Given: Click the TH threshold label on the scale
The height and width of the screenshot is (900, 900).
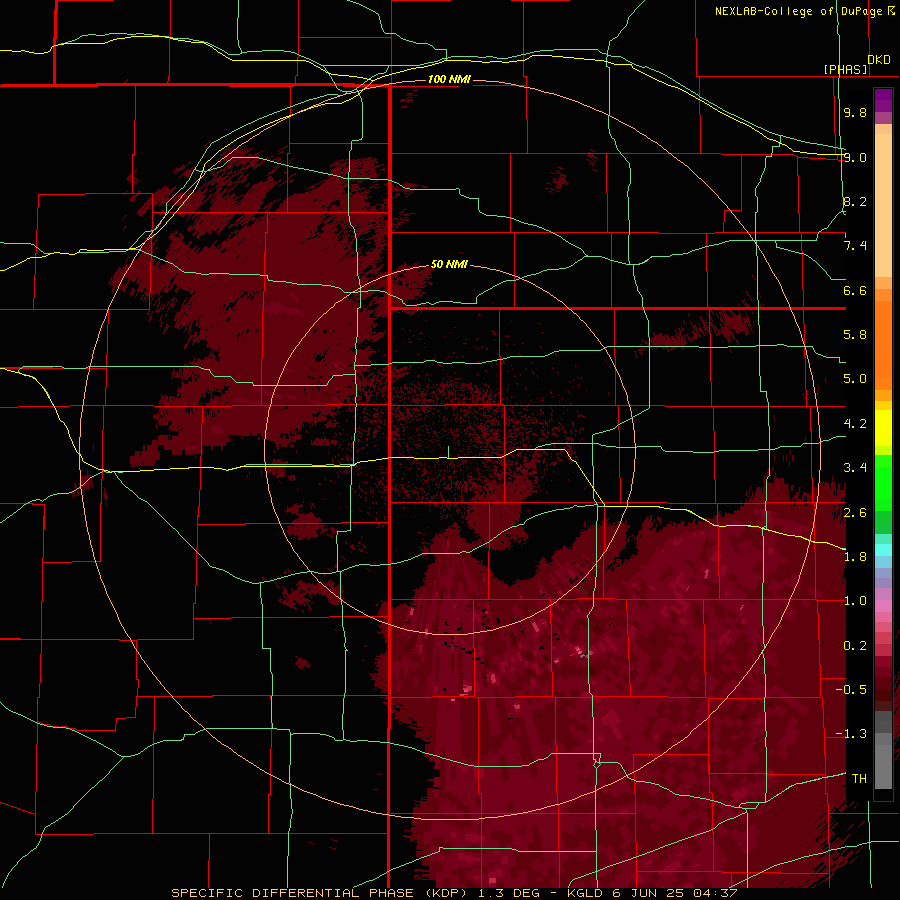Looking at the screenshot, I should click(x=859, y=779).
